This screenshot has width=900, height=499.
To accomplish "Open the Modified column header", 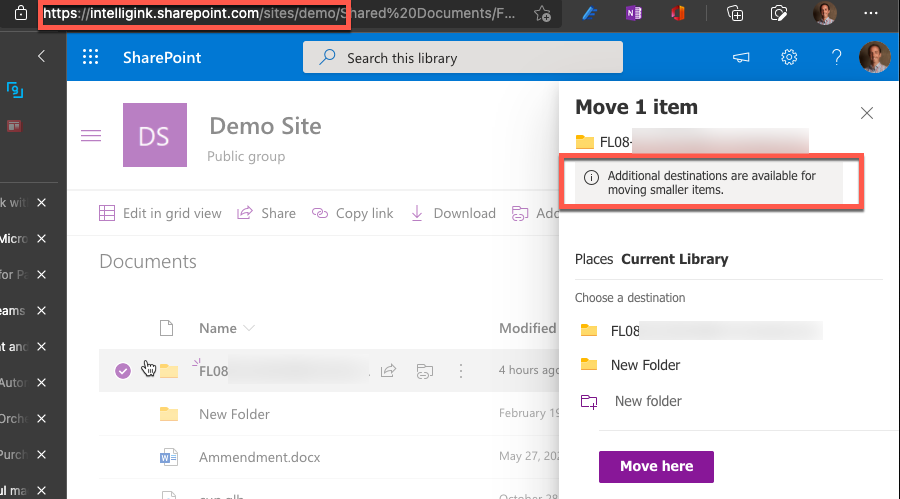I will pyautogui.click(x=527, y=328).
